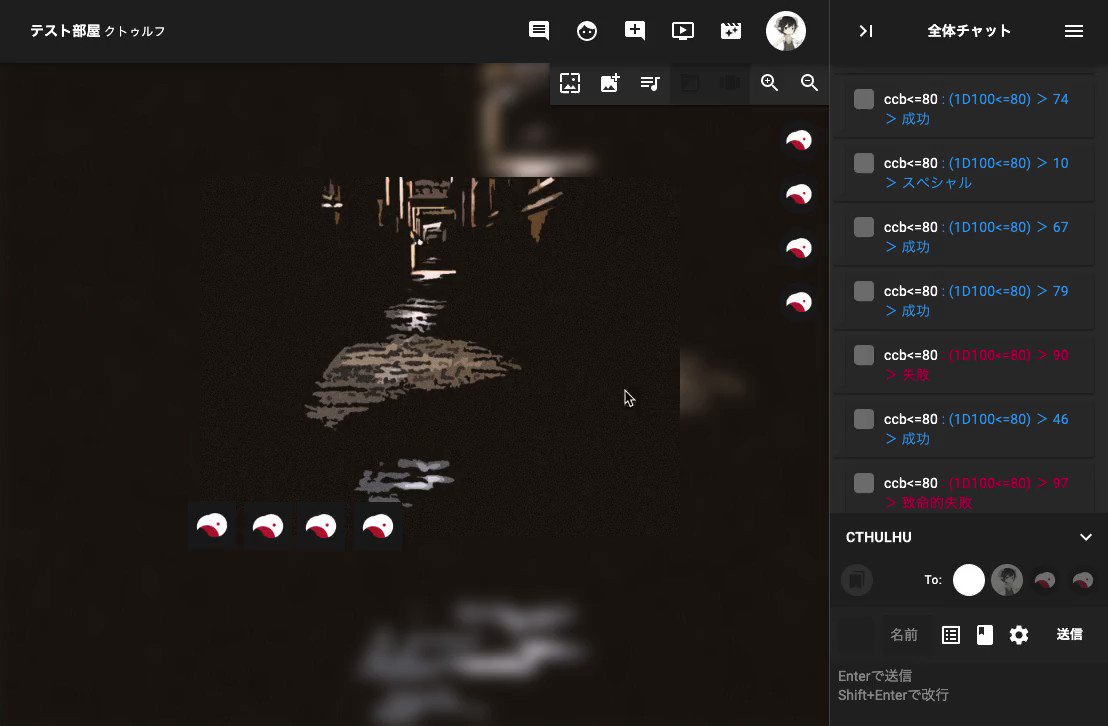1108x726 pixels.
Task: Select lowest bird token in right column
Action: click(x=799, y=302)
